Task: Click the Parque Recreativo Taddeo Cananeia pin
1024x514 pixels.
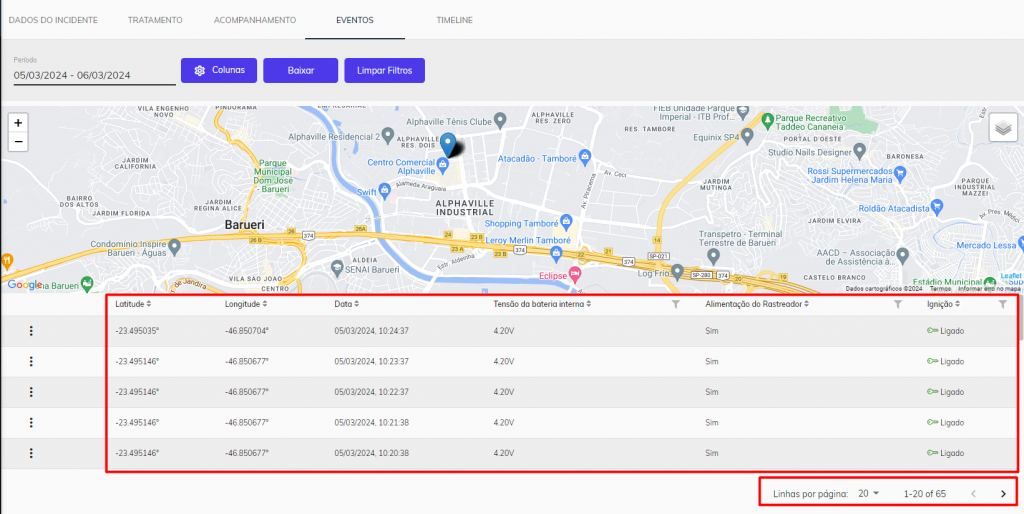Action: pyautogui.click(x=767, y=120)
